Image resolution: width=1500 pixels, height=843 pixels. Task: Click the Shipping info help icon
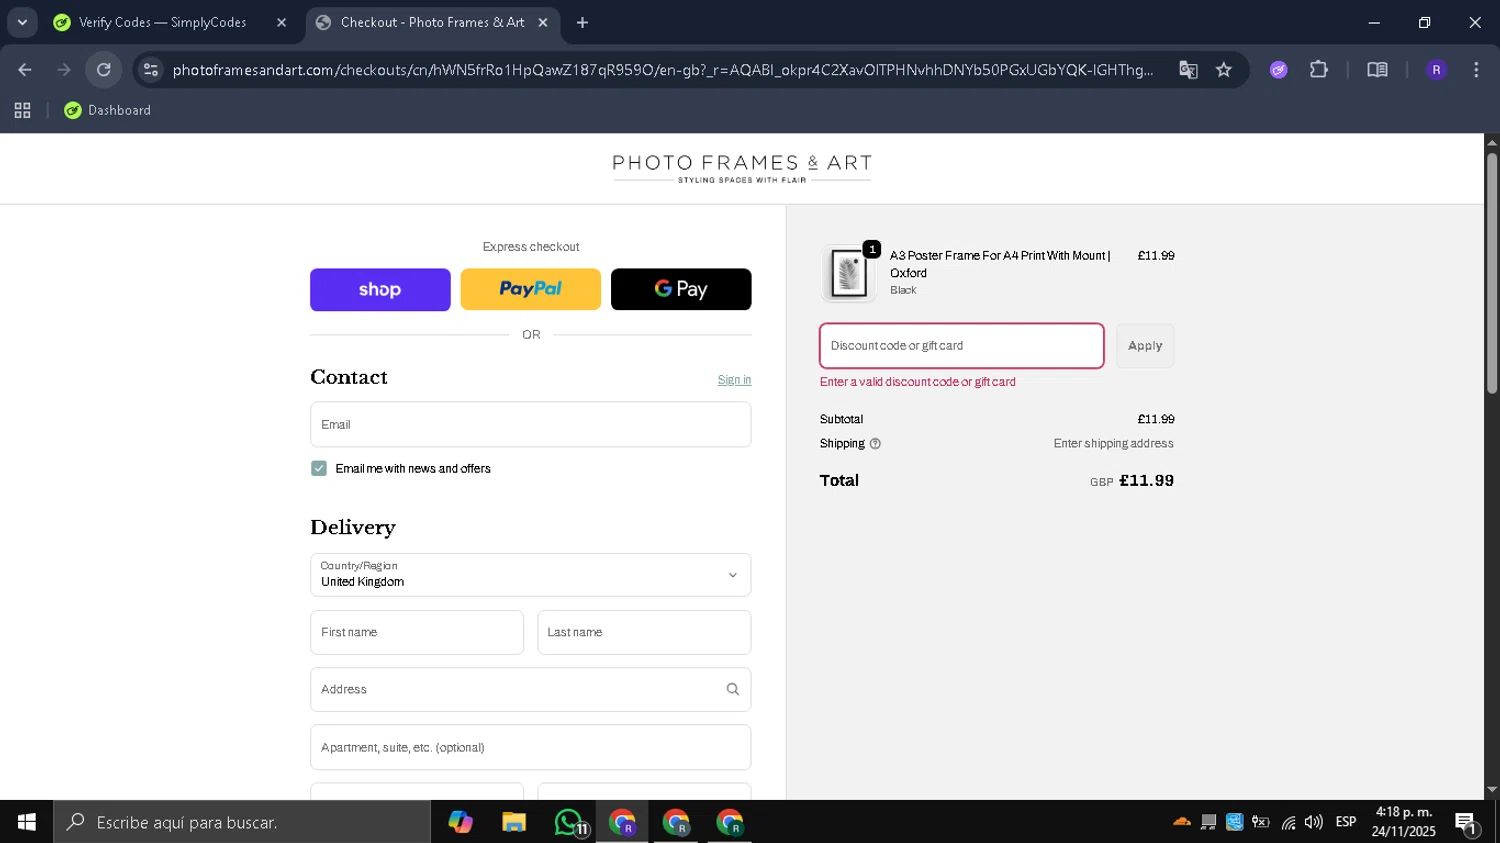pos(875,444)
